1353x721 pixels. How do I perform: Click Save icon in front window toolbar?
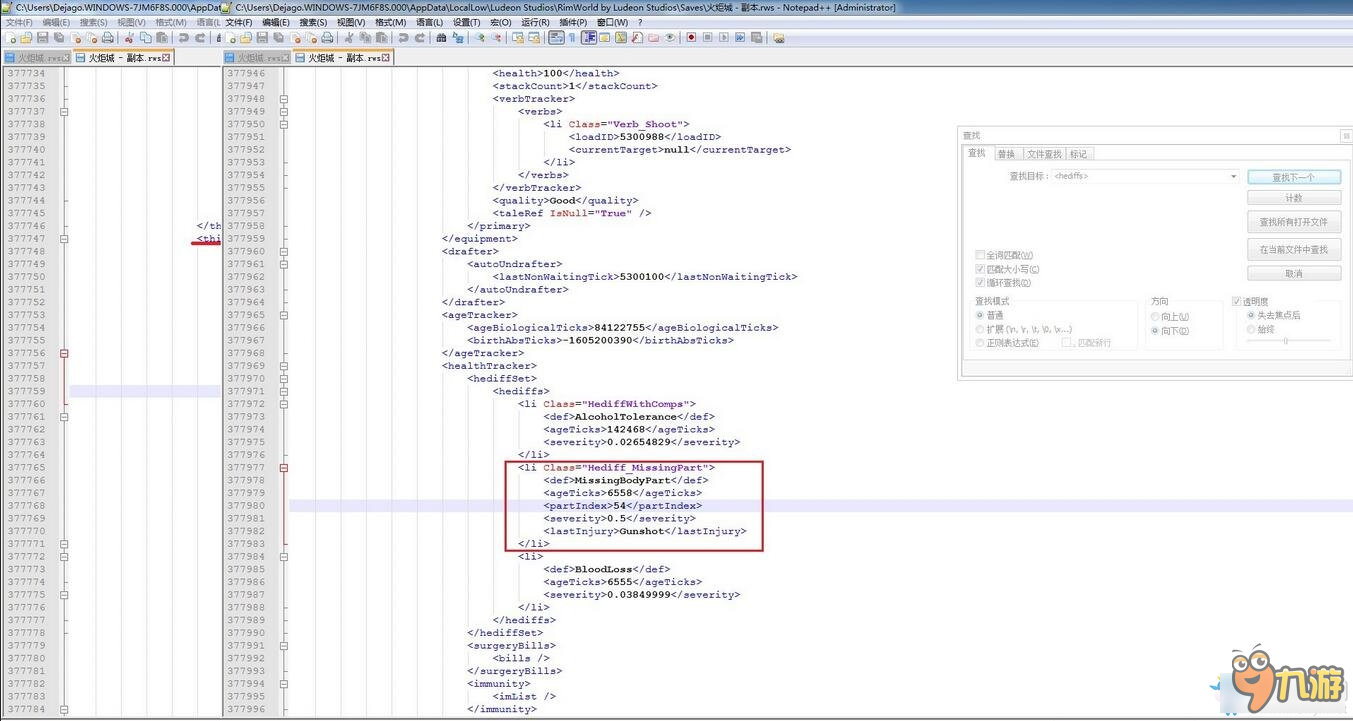click(262, 38)
